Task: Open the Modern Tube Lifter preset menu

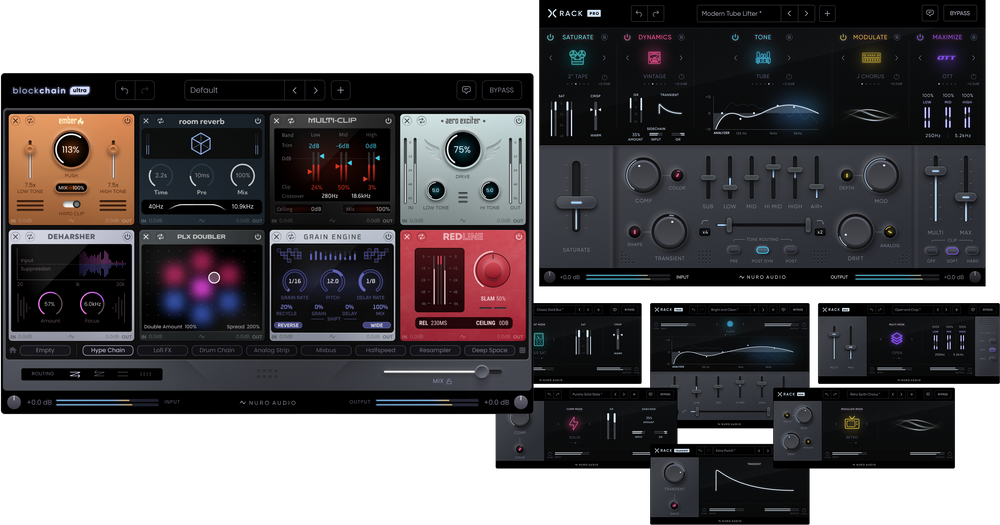Action: pos(738,13)
